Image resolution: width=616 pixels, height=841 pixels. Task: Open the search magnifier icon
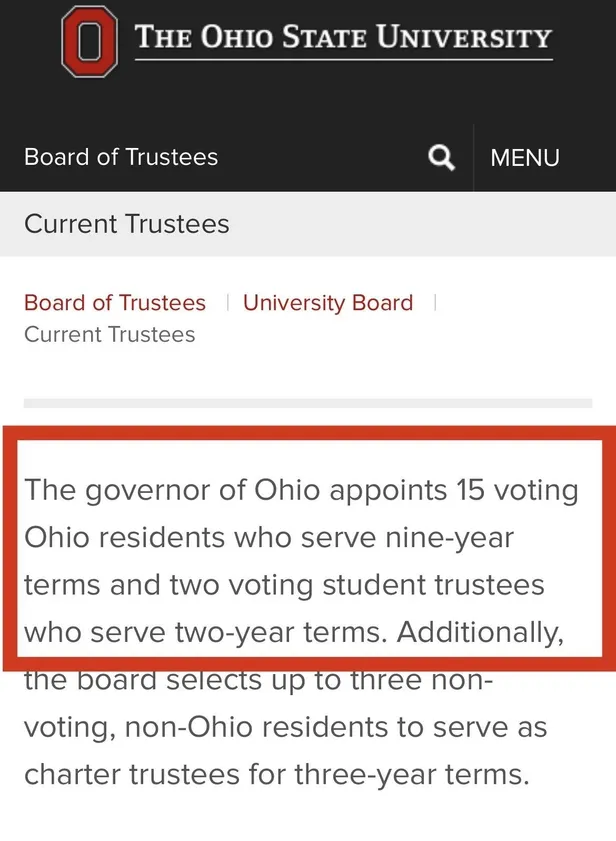coord(441,157)
